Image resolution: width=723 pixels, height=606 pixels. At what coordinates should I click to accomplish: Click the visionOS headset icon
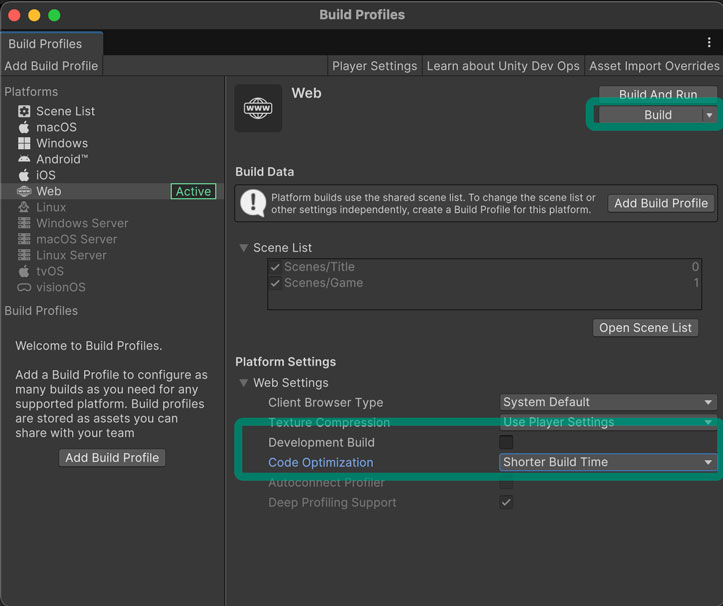pos(24,287)
